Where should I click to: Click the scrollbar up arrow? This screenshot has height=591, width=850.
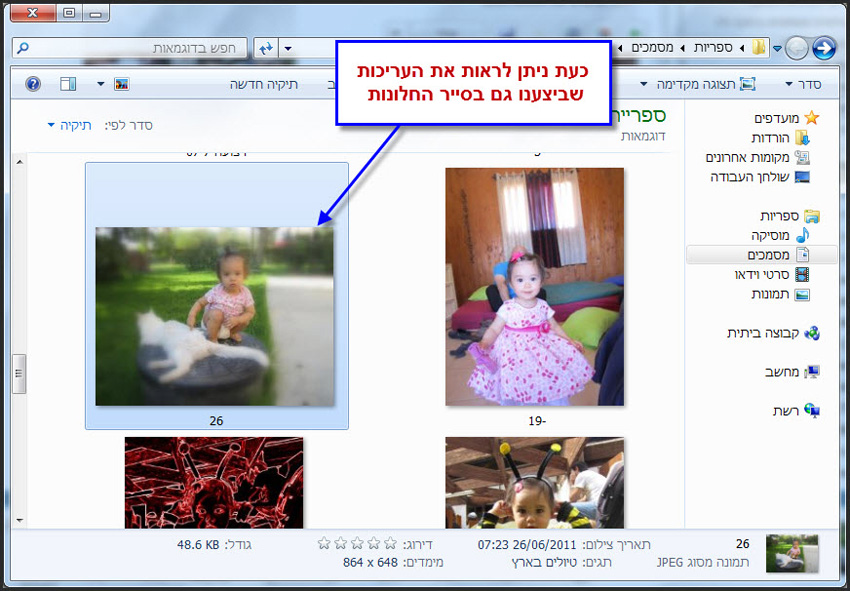(x=20, y=162)
